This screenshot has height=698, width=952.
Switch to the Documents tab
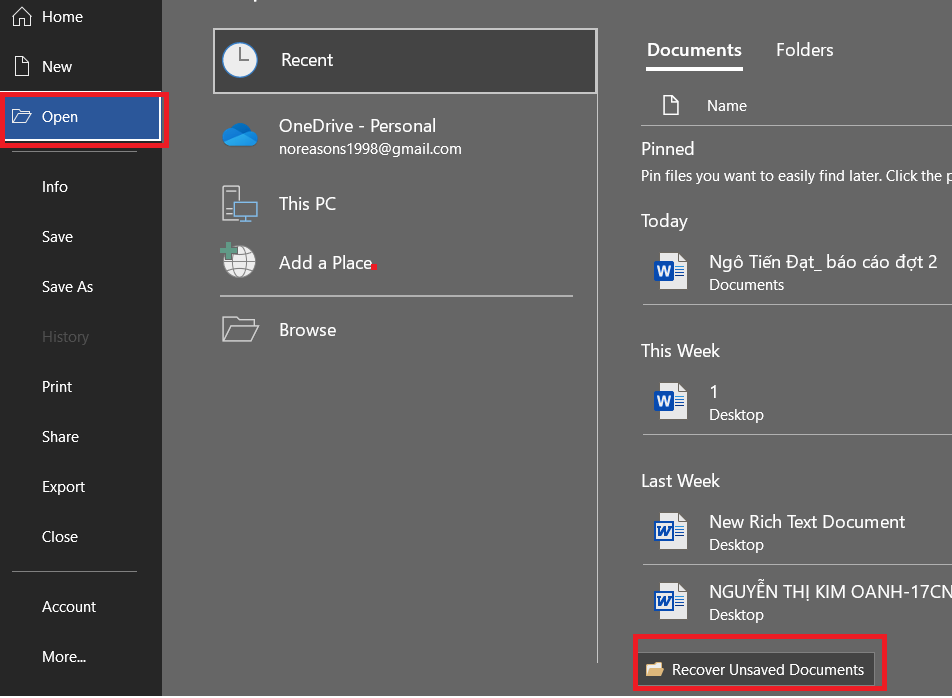694,50
